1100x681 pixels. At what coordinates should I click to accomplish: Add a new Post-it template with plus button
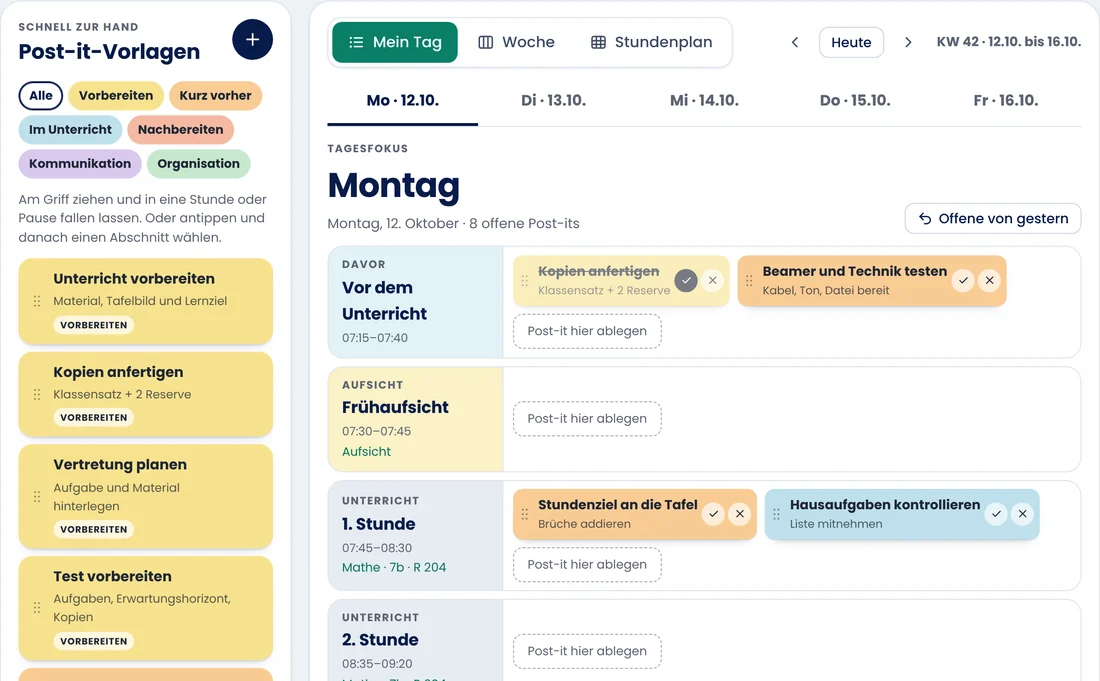point(253,40)
